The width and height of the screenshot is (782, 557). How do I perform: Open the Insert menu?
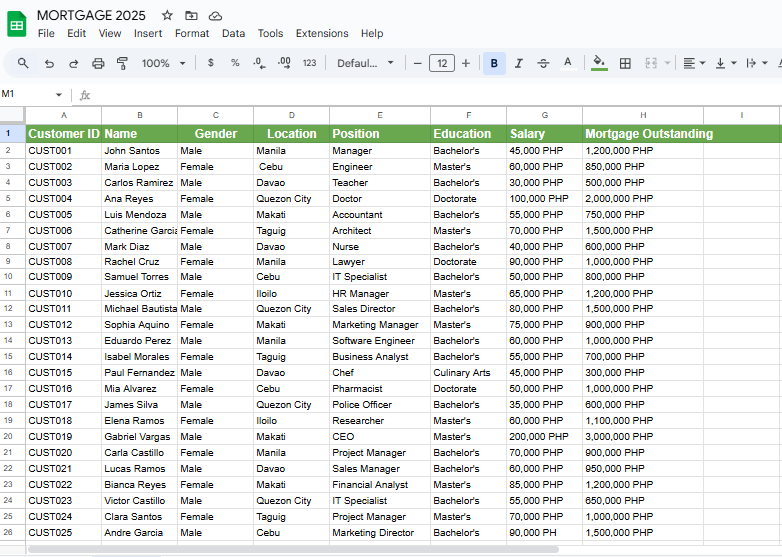coord(148,33)
